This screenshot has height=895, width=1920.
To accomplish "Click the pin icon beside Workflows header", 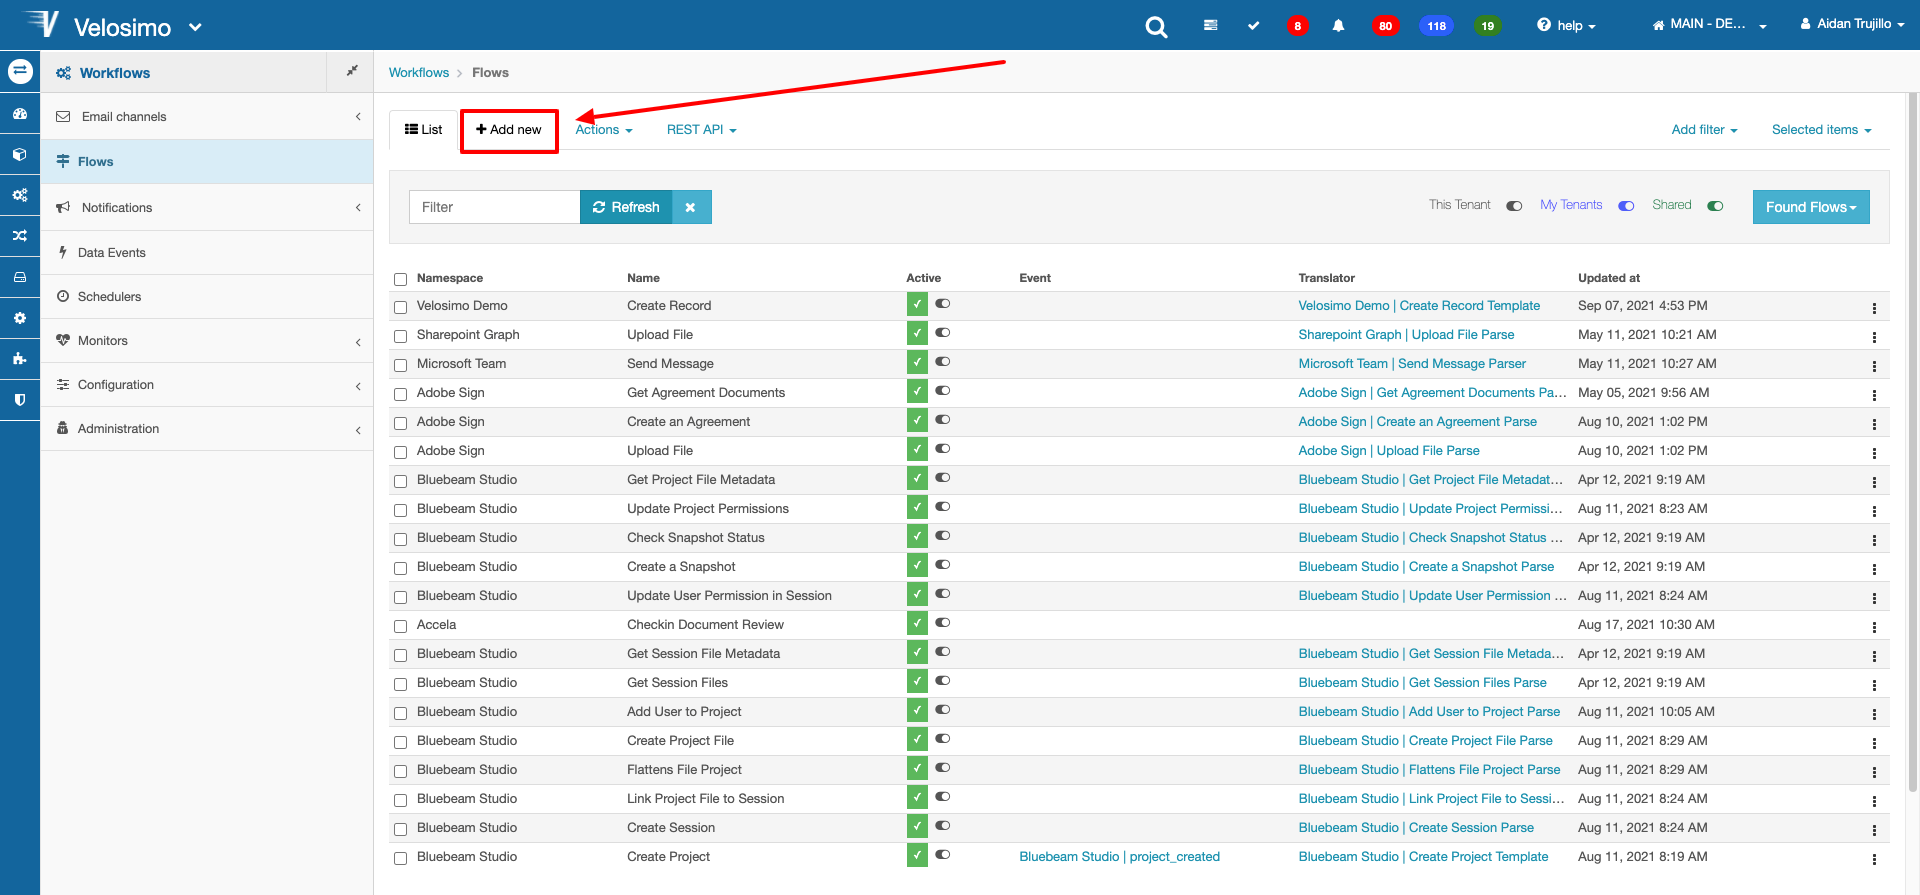I will pos(351,71).
